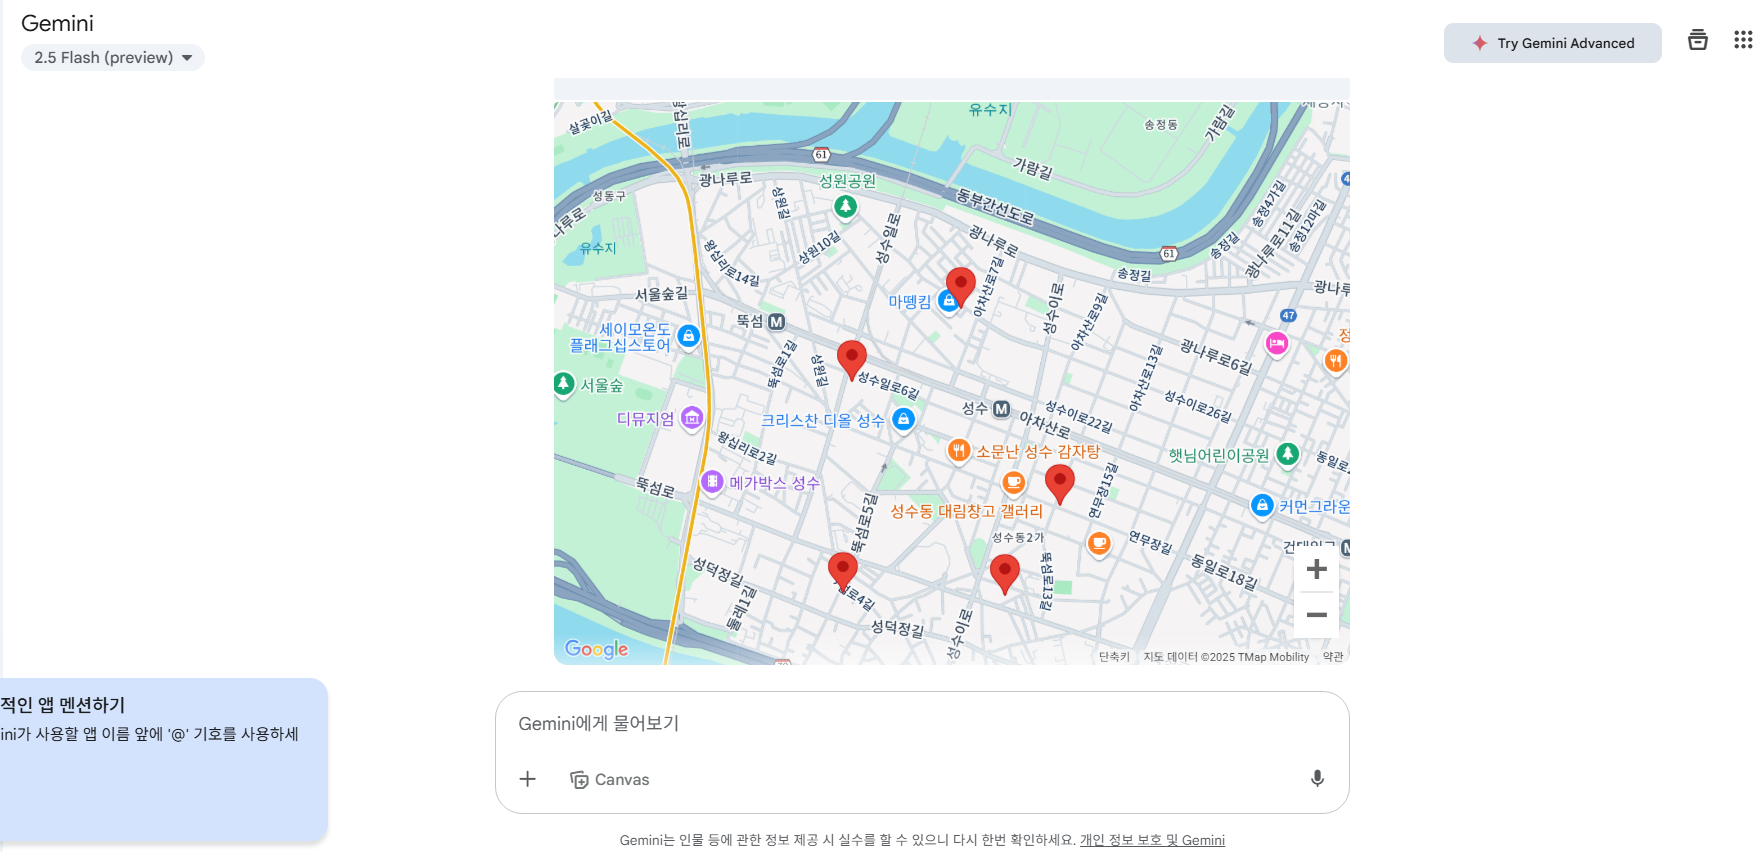1762x852 pixels.
Task: Click the red pin beside 성덕정길 at lower left
Action: (843, 572)
